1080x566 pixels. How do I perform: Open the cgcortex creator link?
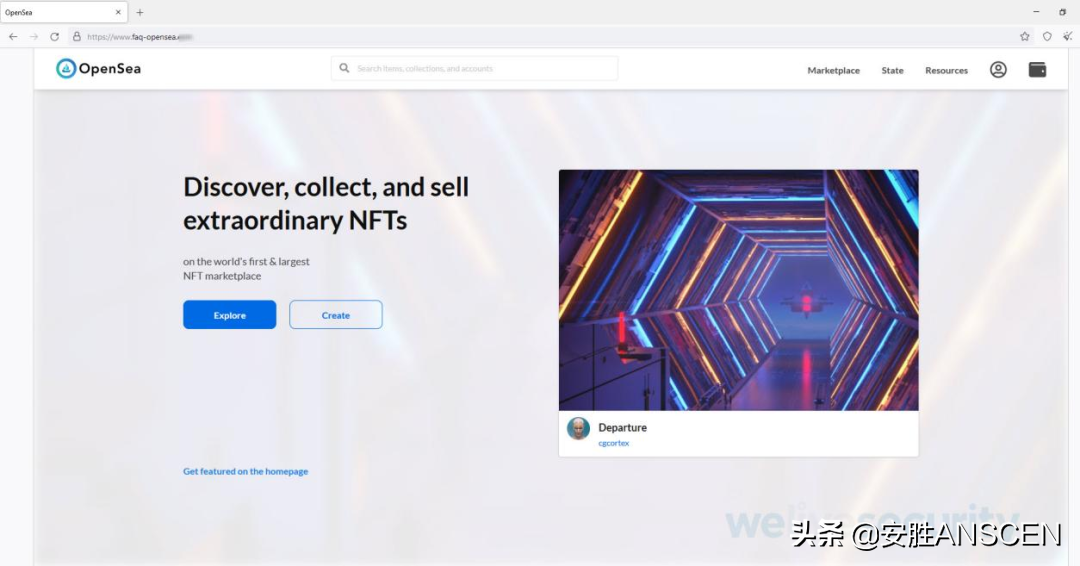pyautogui.click(x=613, y=443)
